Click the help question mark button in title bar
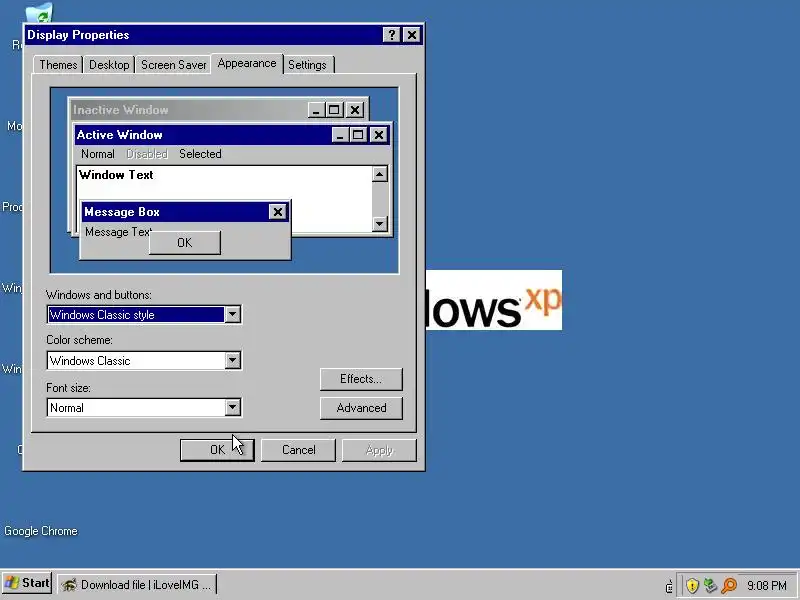This screenshot has width=800, height=600. (391, 35)
